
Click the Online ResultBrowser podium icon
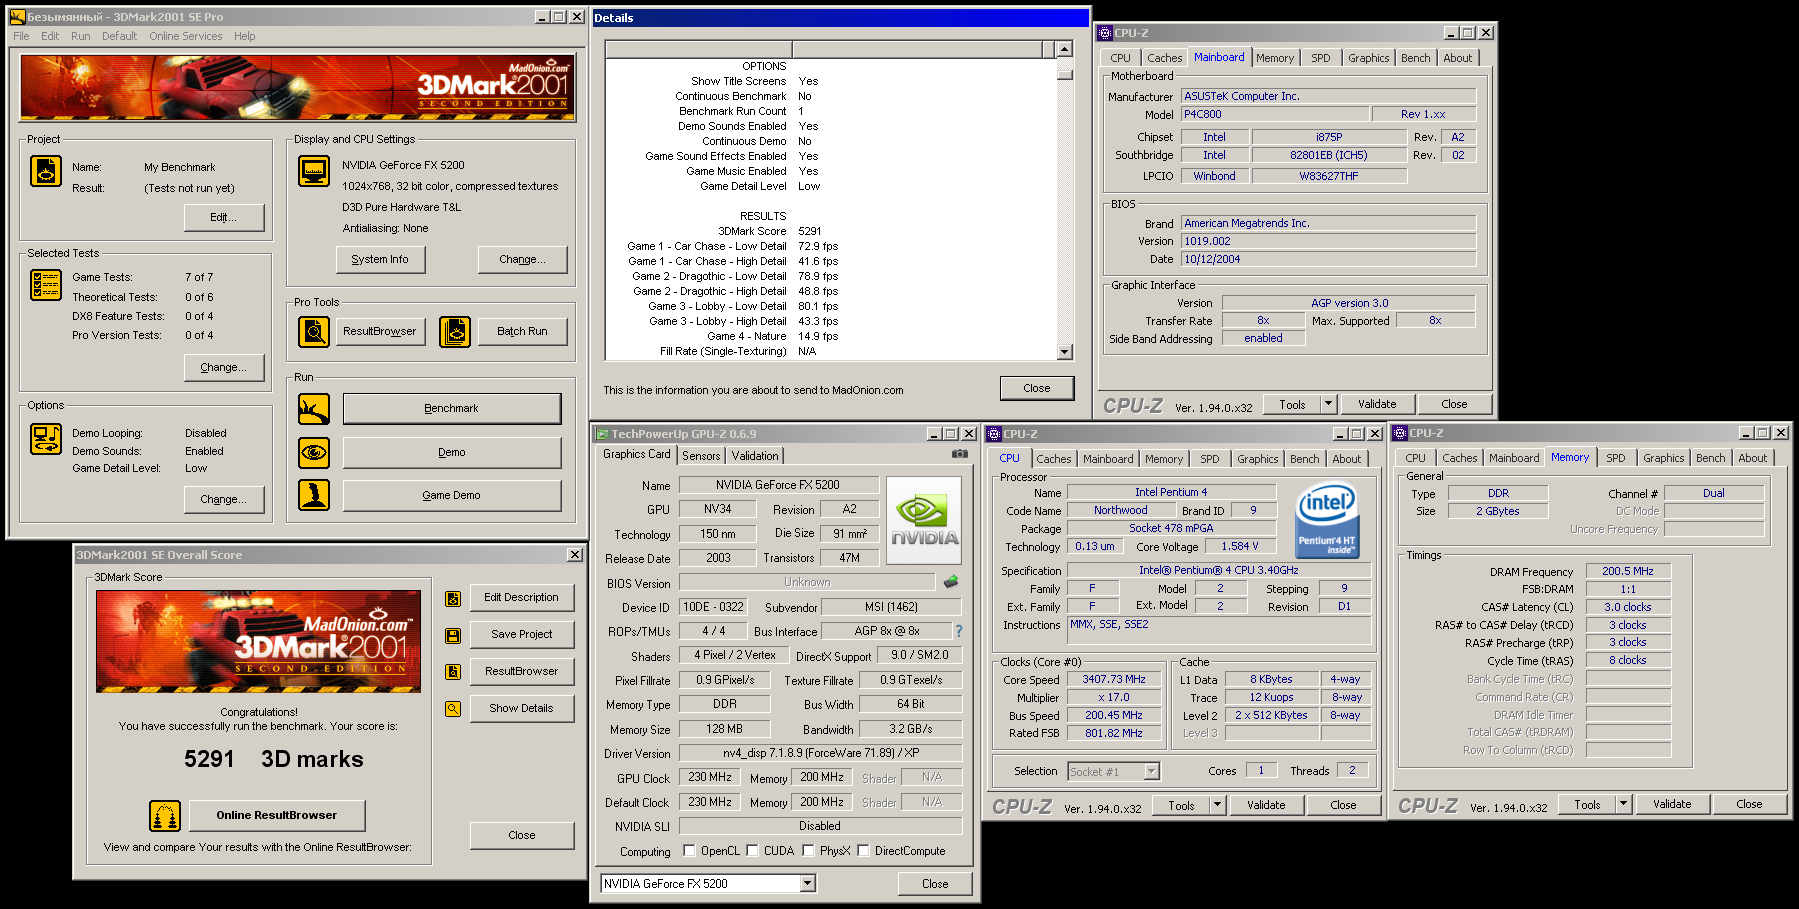(x=165, y=816)
